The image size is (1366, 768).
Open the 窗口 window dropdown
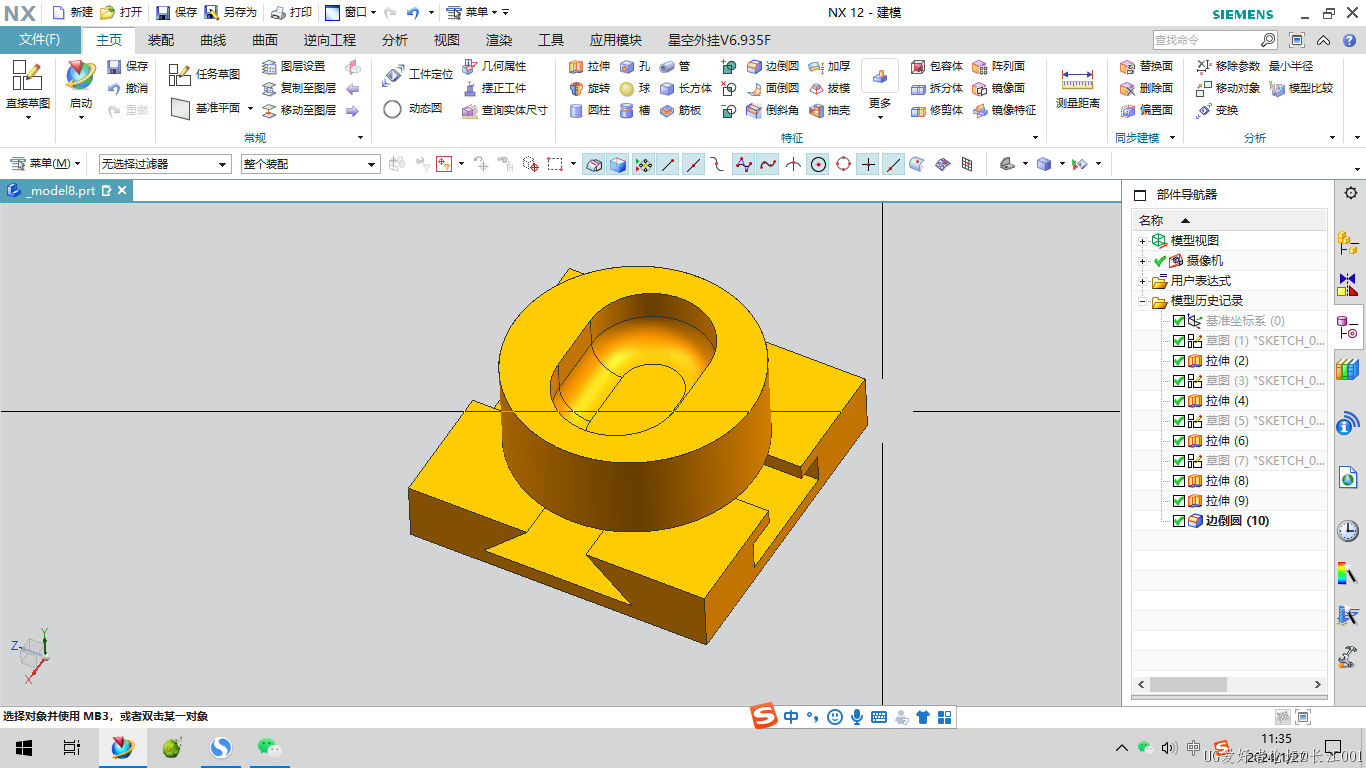pos(351,13)
